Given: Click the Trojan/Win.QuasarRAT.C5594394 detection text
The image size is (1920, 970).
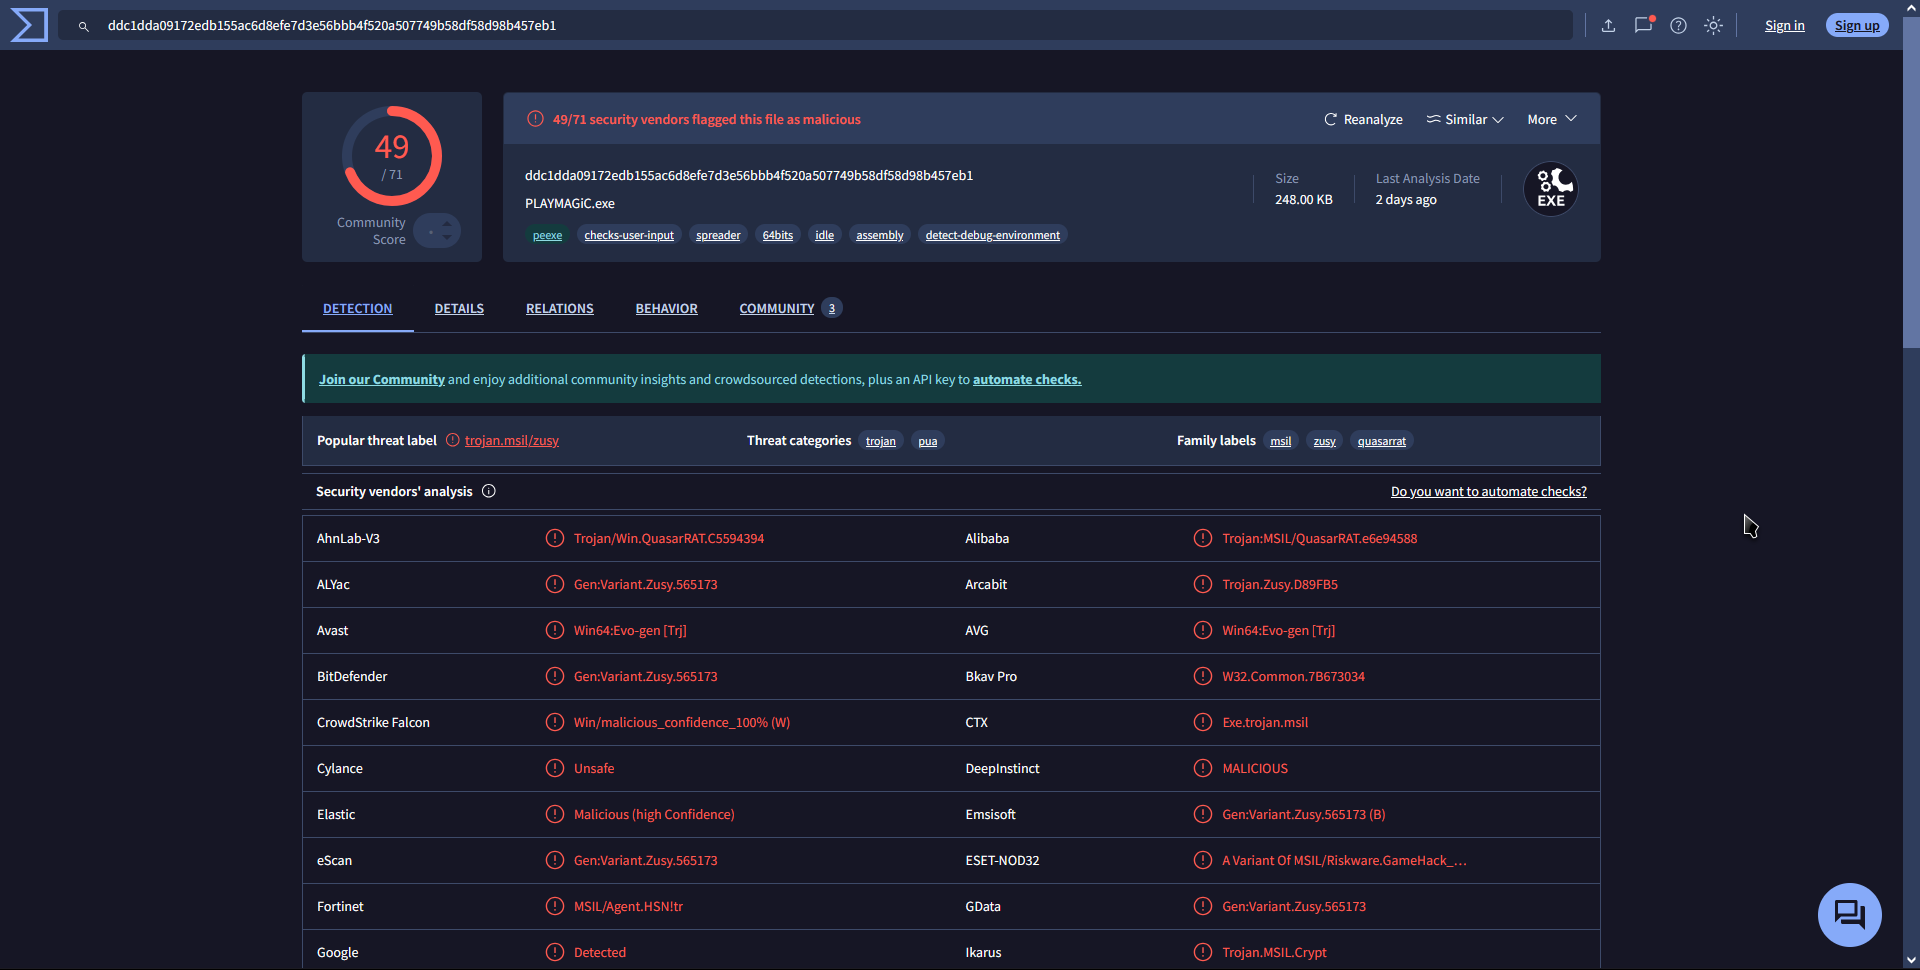Looking at the screenshot, I should pyautogui.click(x=669, y=538).
